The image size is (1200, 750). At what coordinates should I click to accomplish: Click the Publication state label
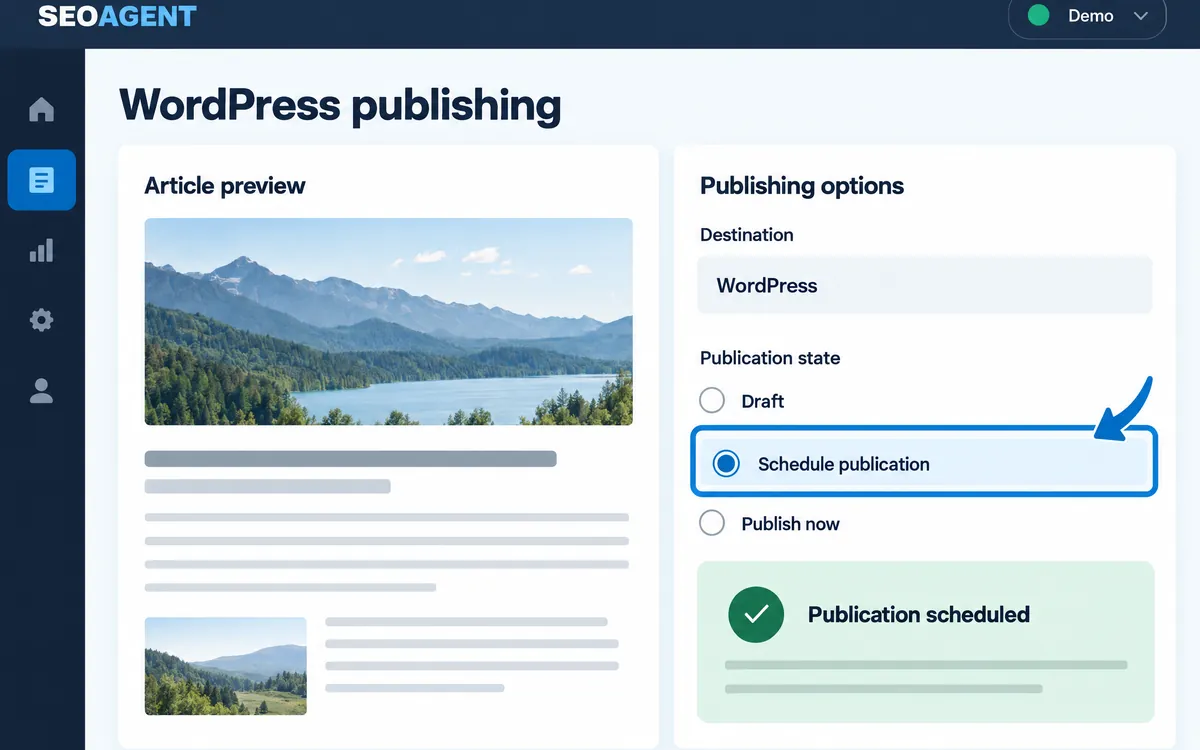pyautogui.click(x=770, y=358)
